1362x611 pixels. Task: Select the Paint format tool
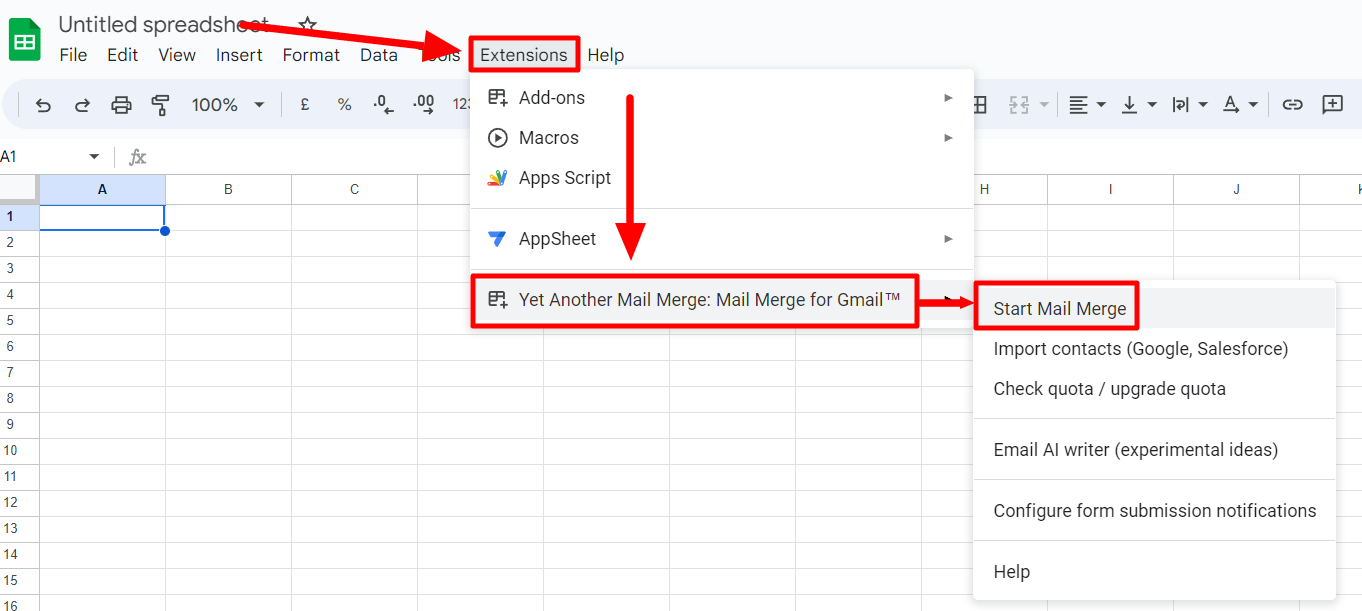pyautogui.click(x=160, y=105)
